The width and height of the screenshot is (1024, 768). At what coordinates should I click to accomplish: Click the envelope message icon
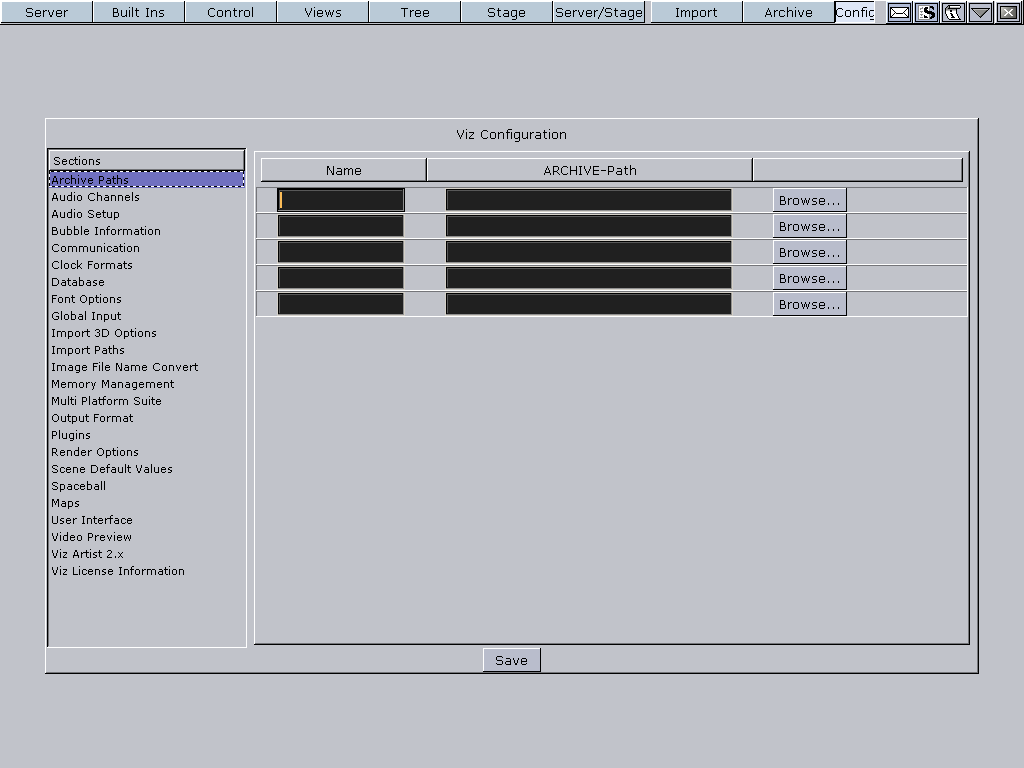899,12
